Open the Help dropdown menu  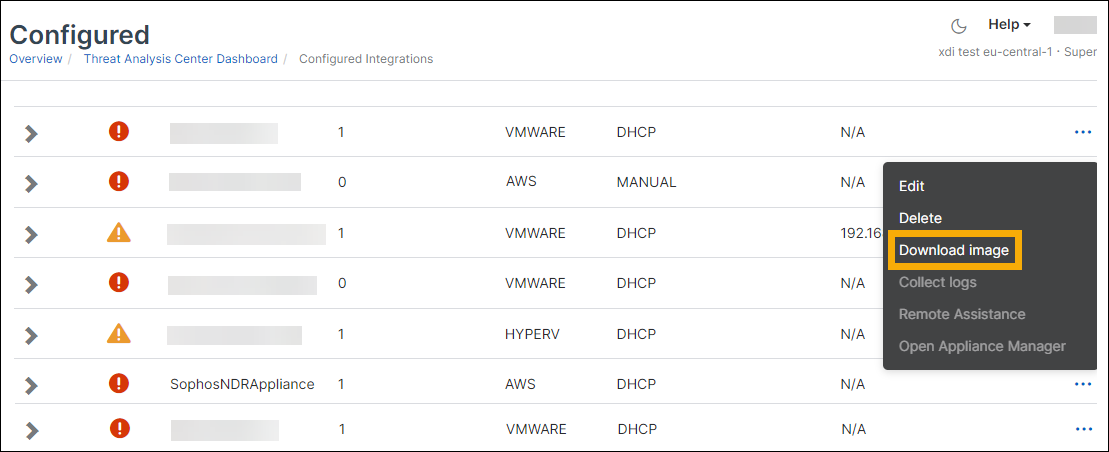point(1009,24)
